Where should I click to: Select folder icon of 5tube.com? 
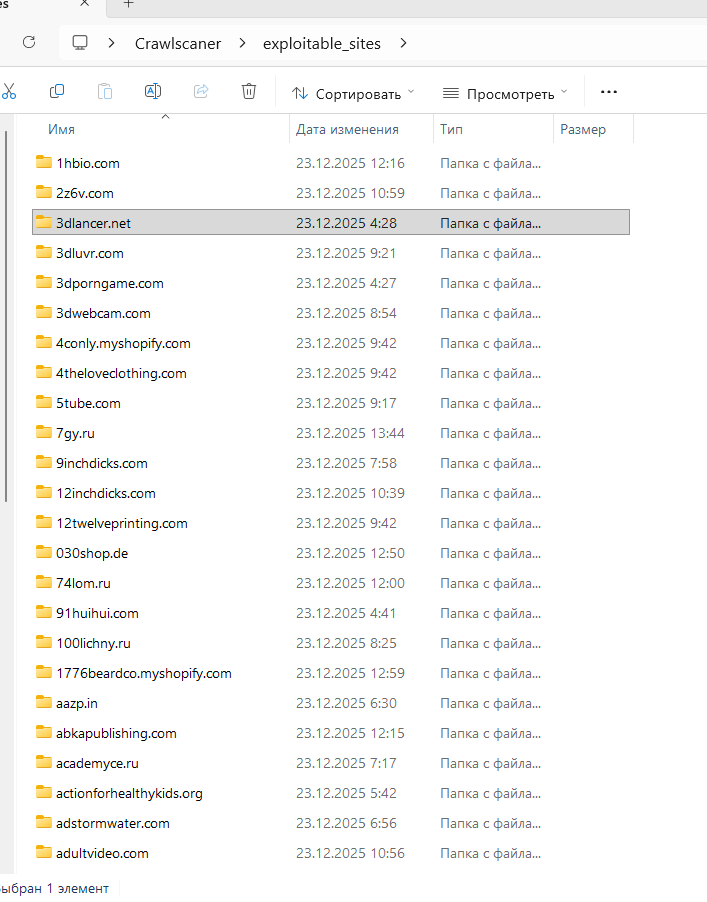(x=44, y=402)
